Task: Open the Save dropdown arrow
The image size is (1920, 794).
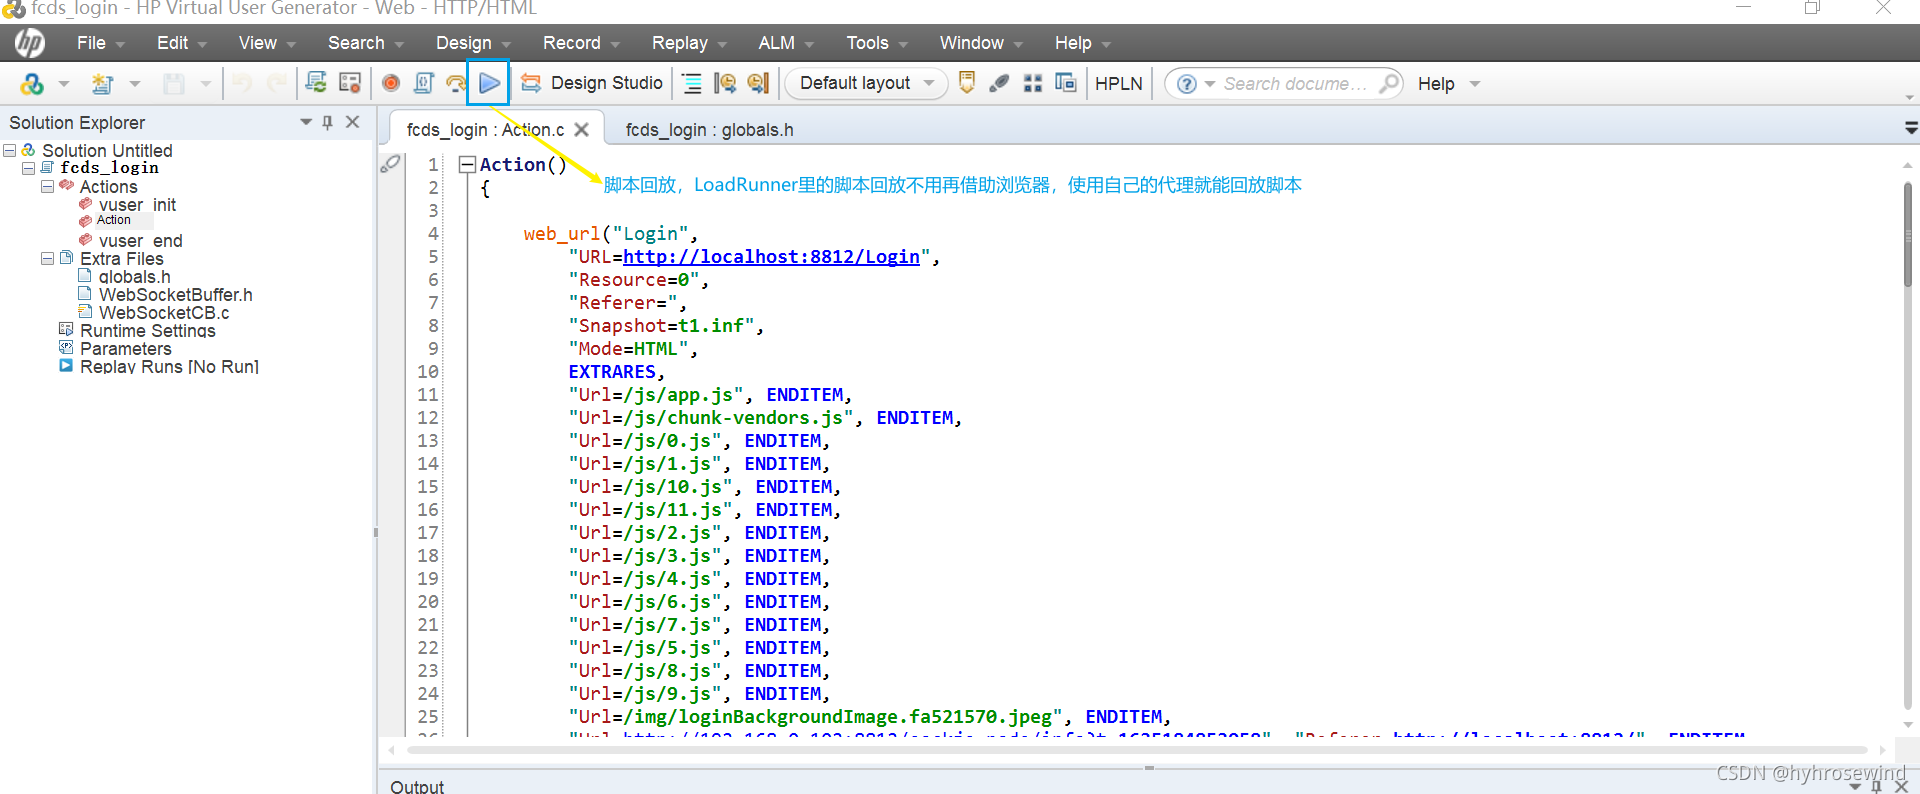Action: point(206,84)
